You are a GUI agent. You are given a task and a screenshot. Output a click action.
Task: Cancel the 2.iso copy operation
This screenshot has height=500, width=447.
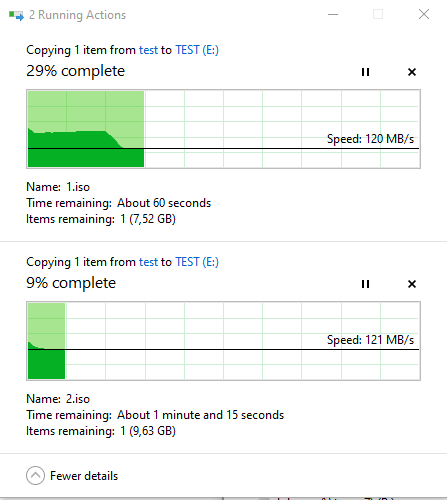[412, 284]
